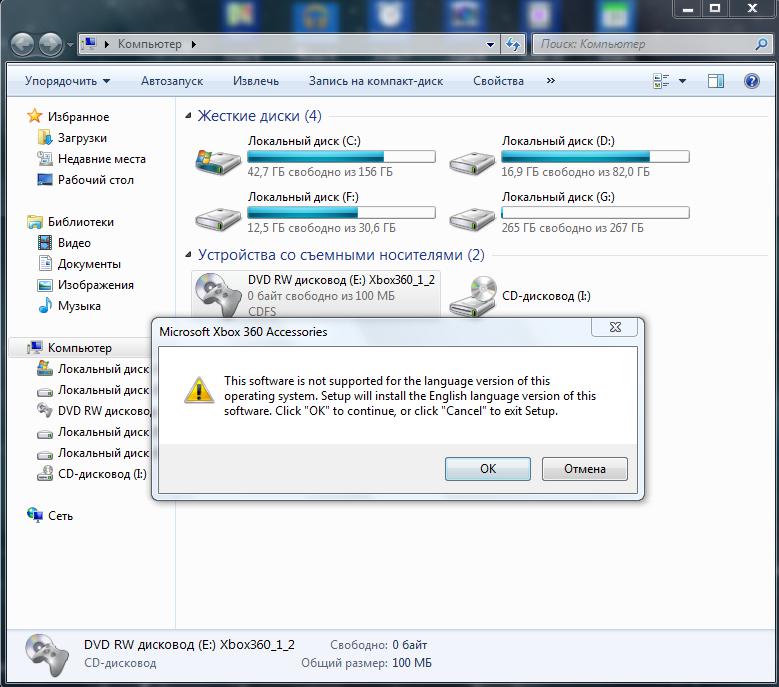
Task: Click the Общий размер: 100 МБ text
Action: pyautogui.click(x=366, y=663)
